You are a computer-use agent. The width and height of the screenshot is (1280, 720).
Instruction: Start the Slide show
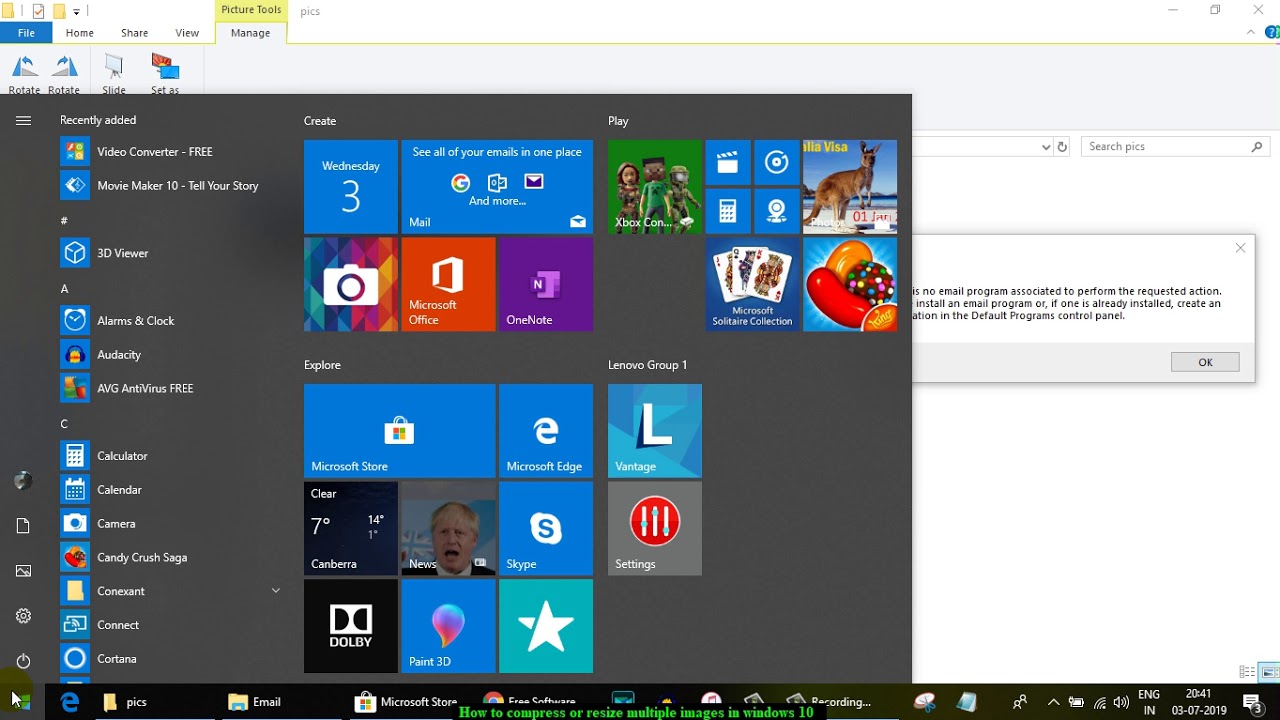pos(114,74)
